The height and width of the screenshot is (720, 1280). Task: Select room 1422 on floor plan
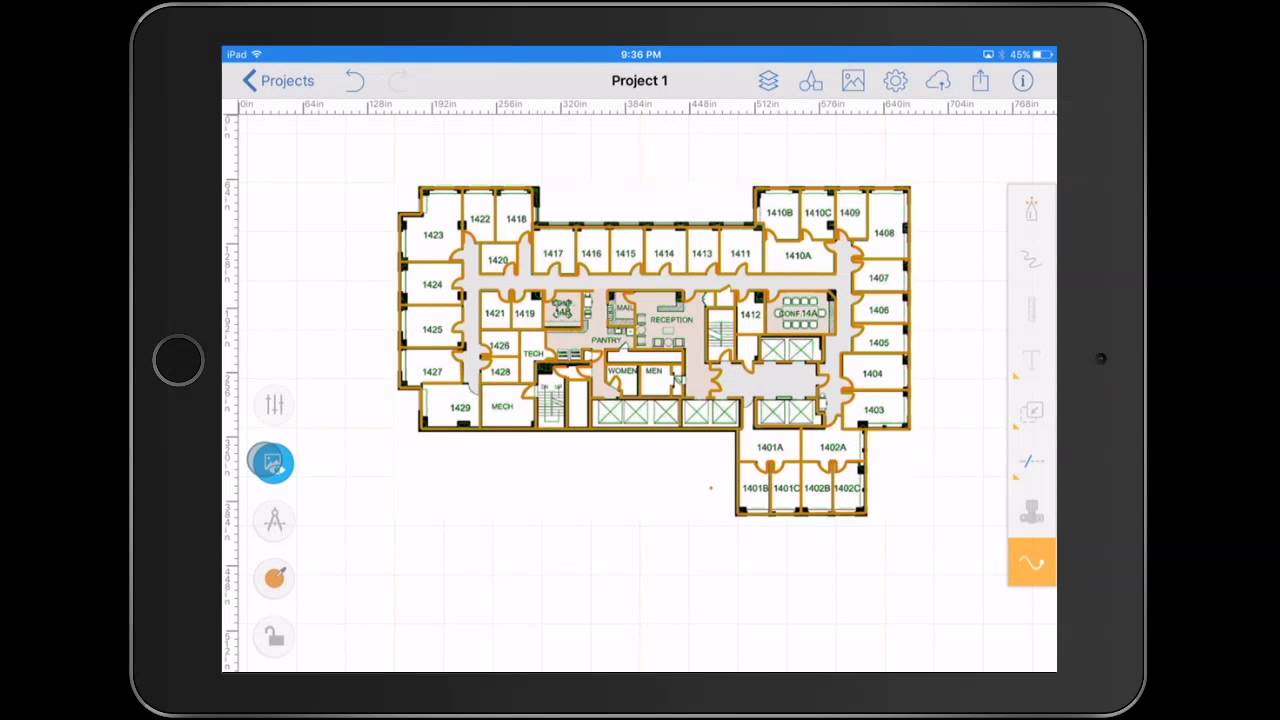[480, 219]
